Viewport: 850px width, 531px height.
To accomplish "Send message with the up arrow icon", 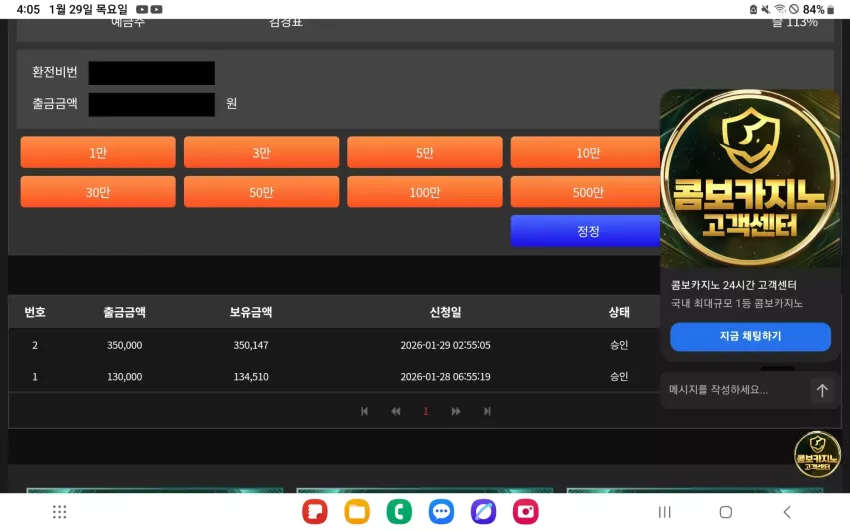I will tap(822, 390).
